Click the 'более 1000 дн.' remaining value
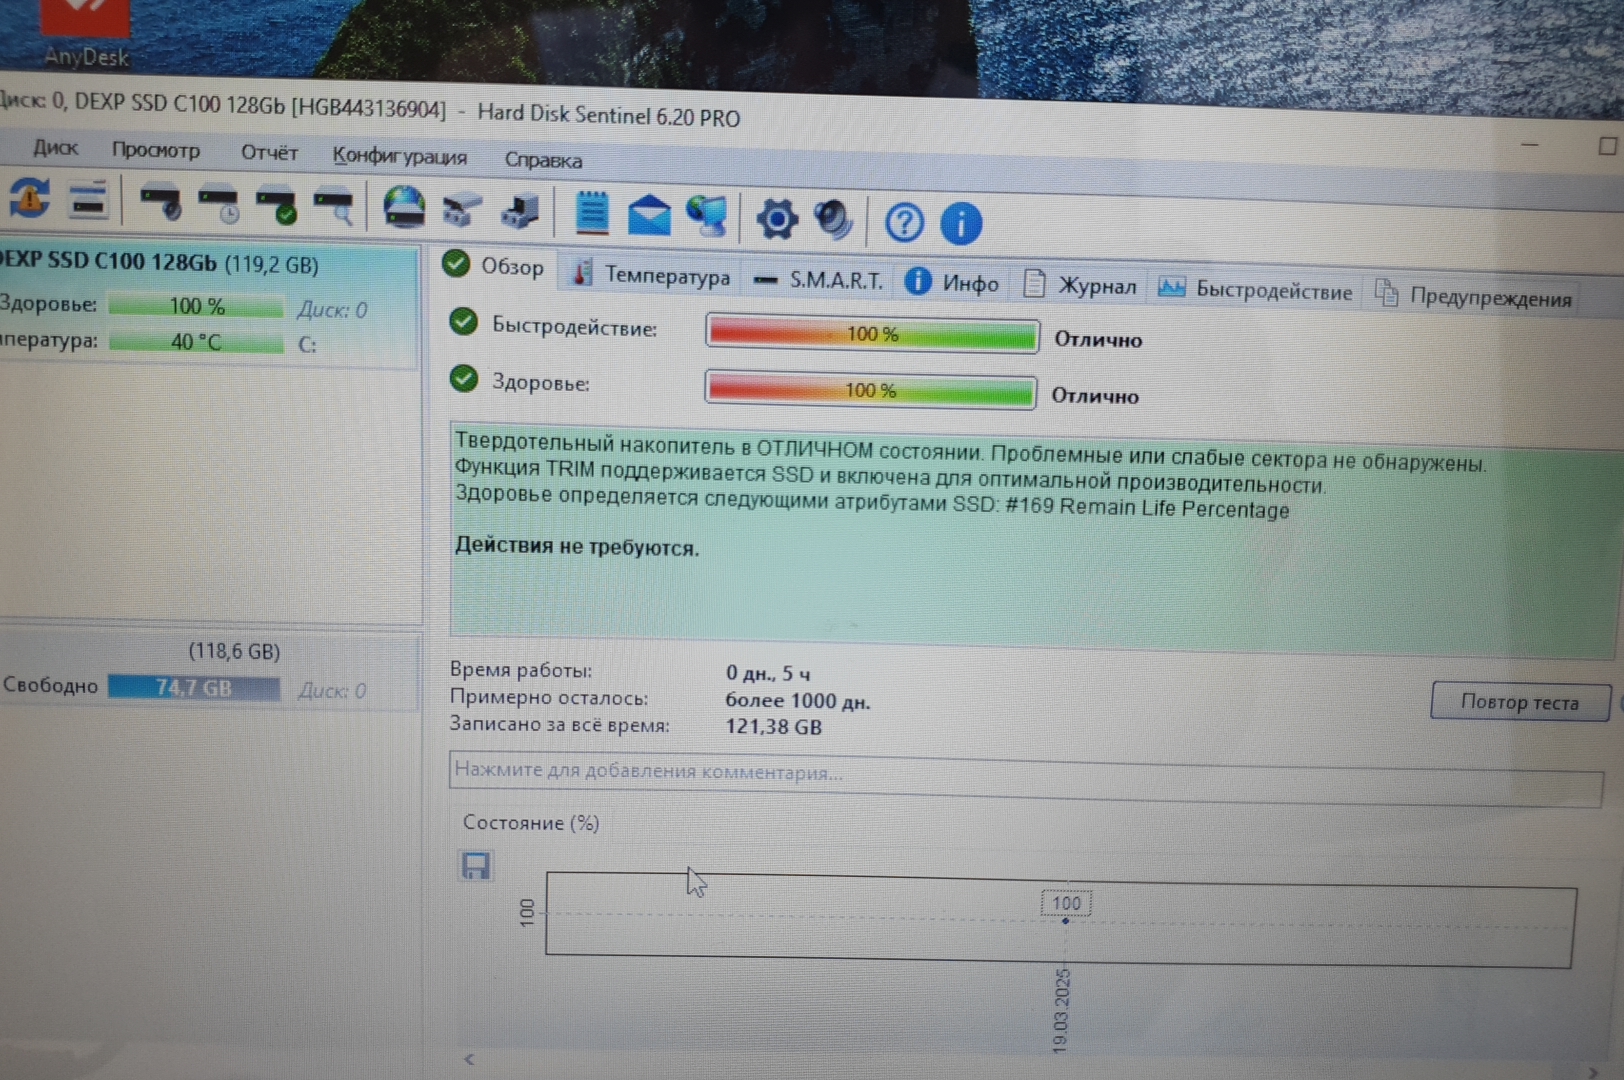The height and width of the screenshot is (1080, 1624). click(797, 701)
